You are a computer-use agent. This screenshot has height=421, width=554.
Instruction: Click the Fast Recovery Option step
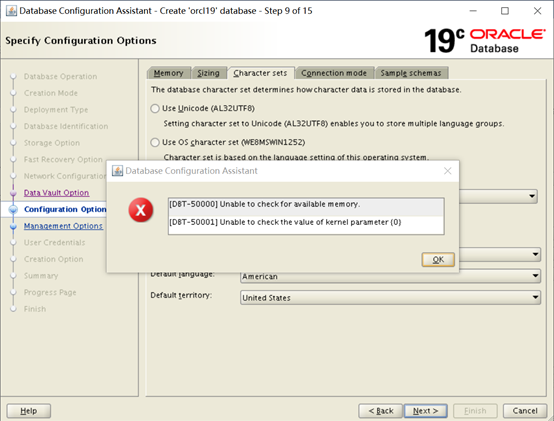point(63,160)
